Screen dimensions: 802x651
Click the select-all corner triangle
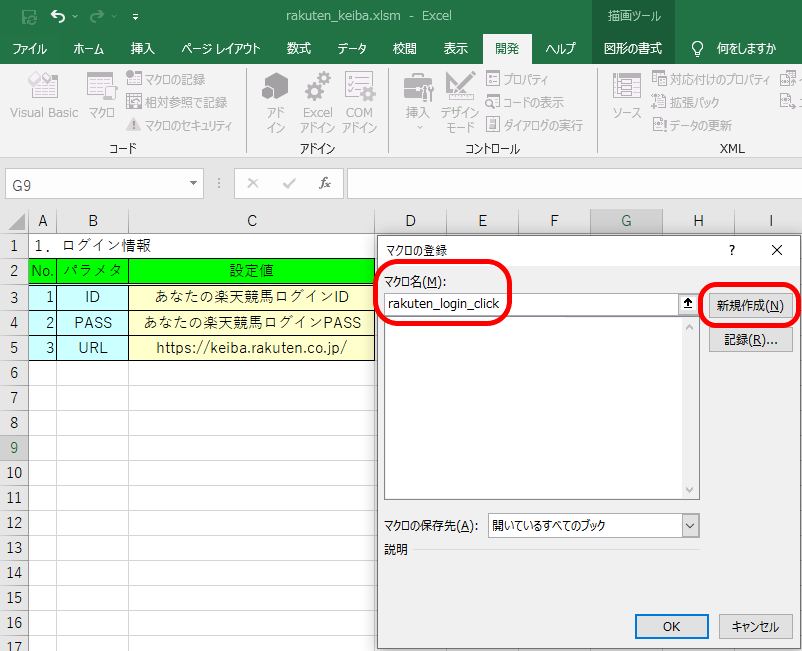point(16,221)
